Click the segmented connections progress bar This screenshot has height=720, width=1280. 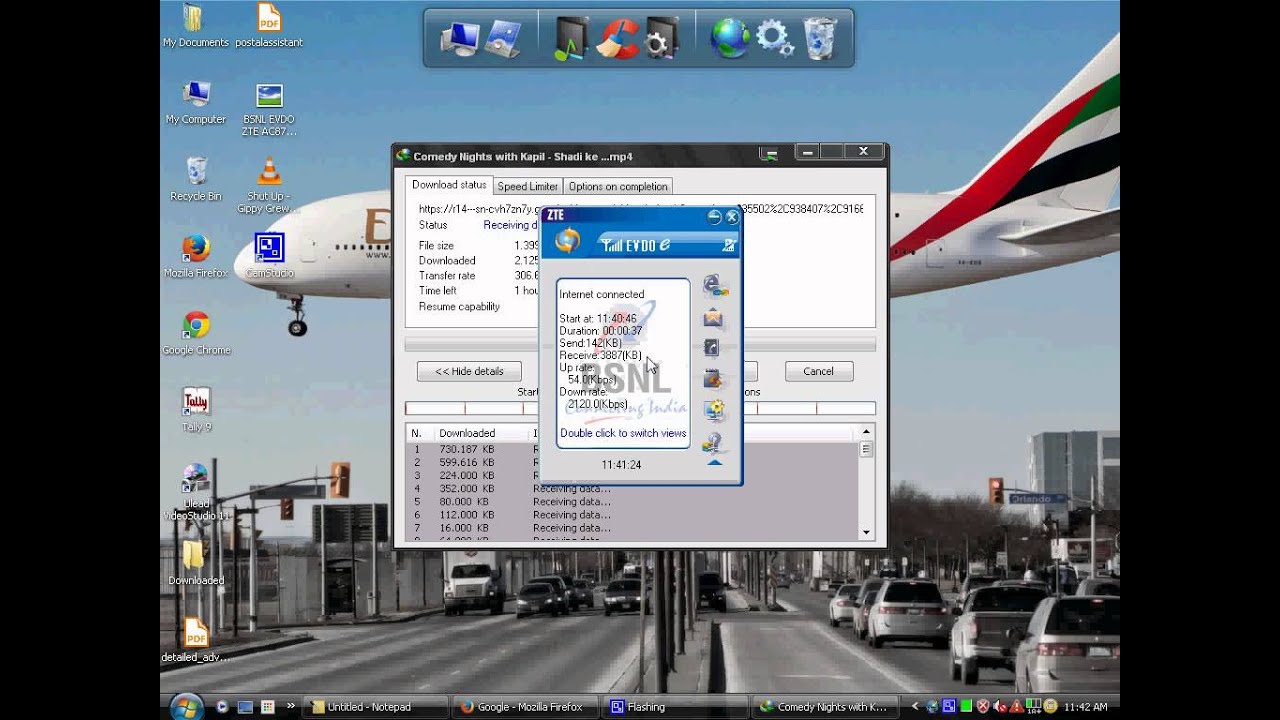click(640, 408)
